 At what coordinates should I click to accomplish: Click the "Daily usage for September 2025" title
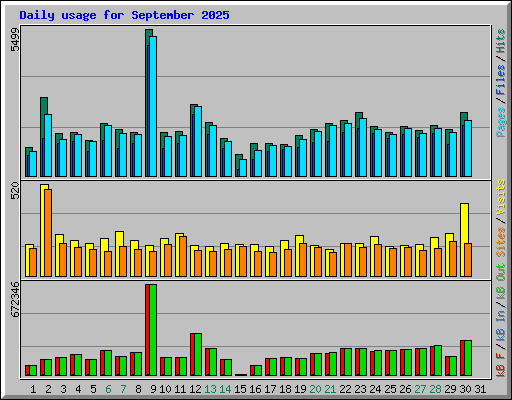124,15
